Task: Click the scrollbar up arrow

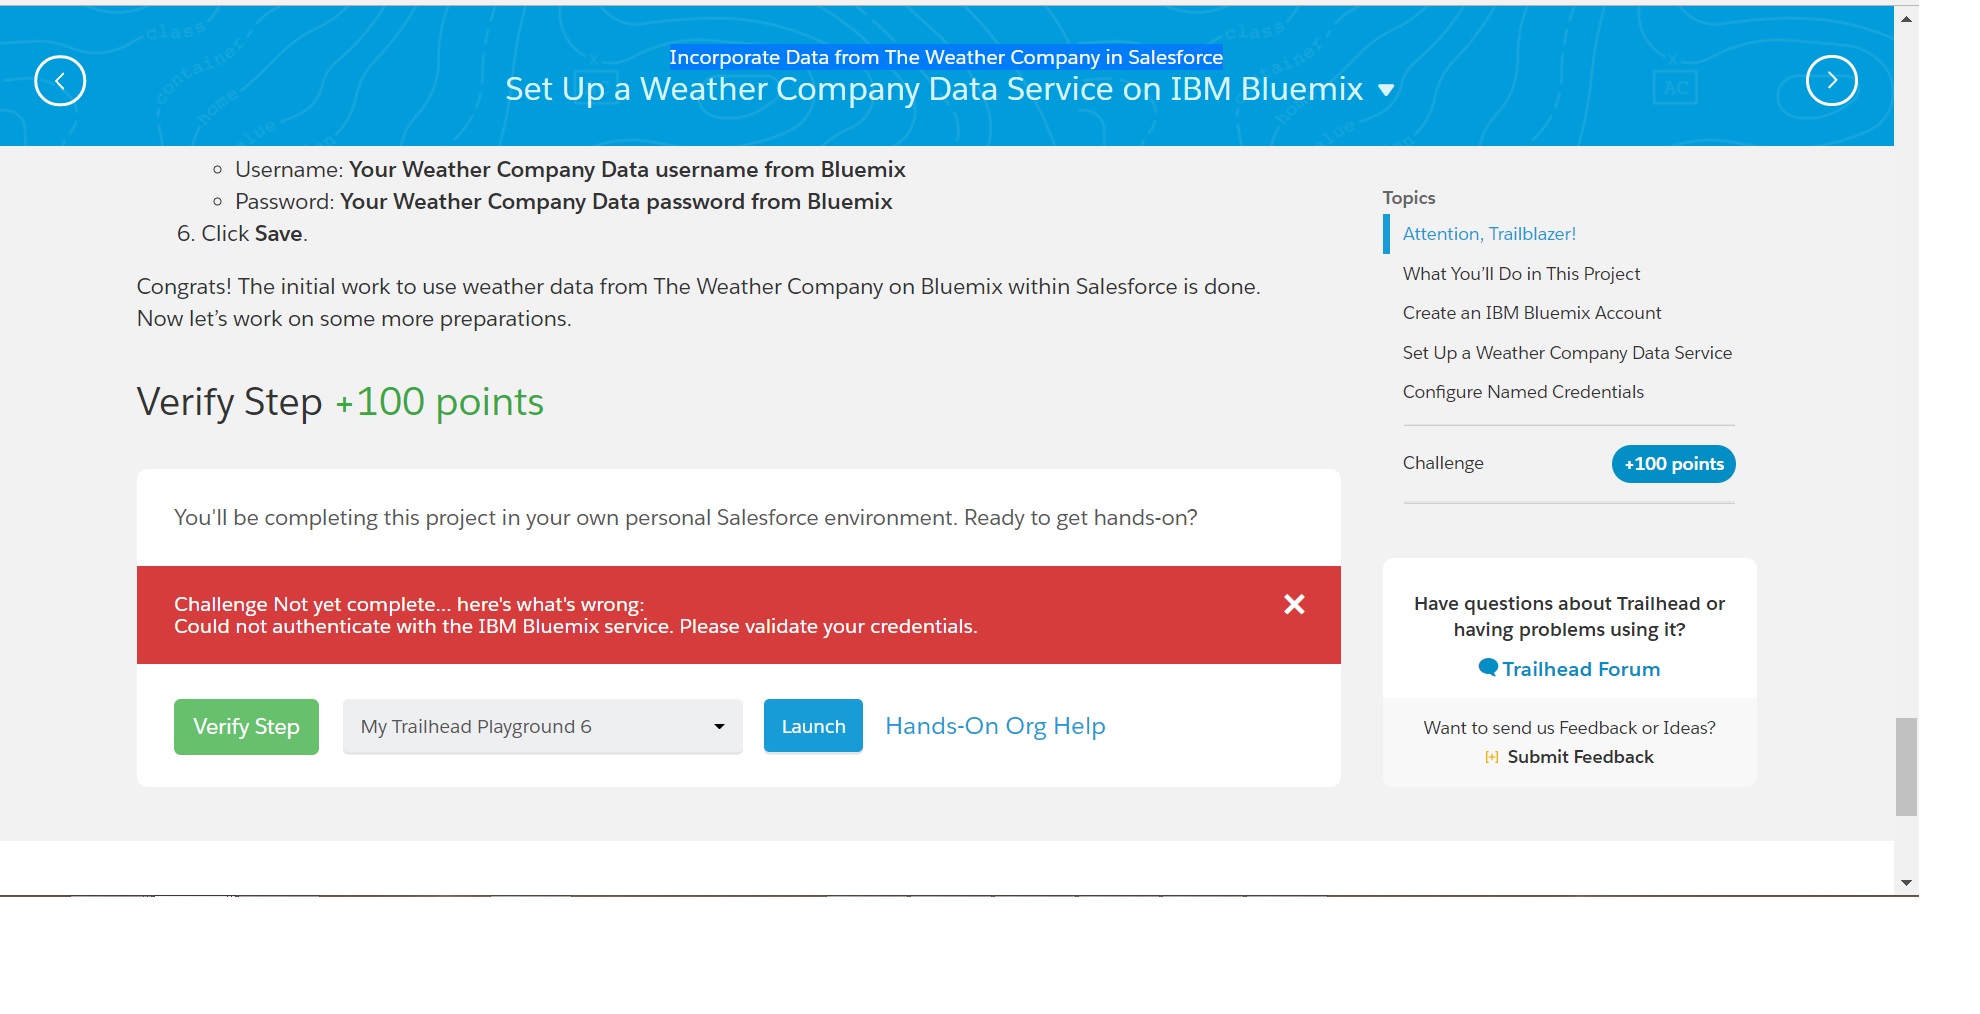Action: click(x=1906, y=18)
